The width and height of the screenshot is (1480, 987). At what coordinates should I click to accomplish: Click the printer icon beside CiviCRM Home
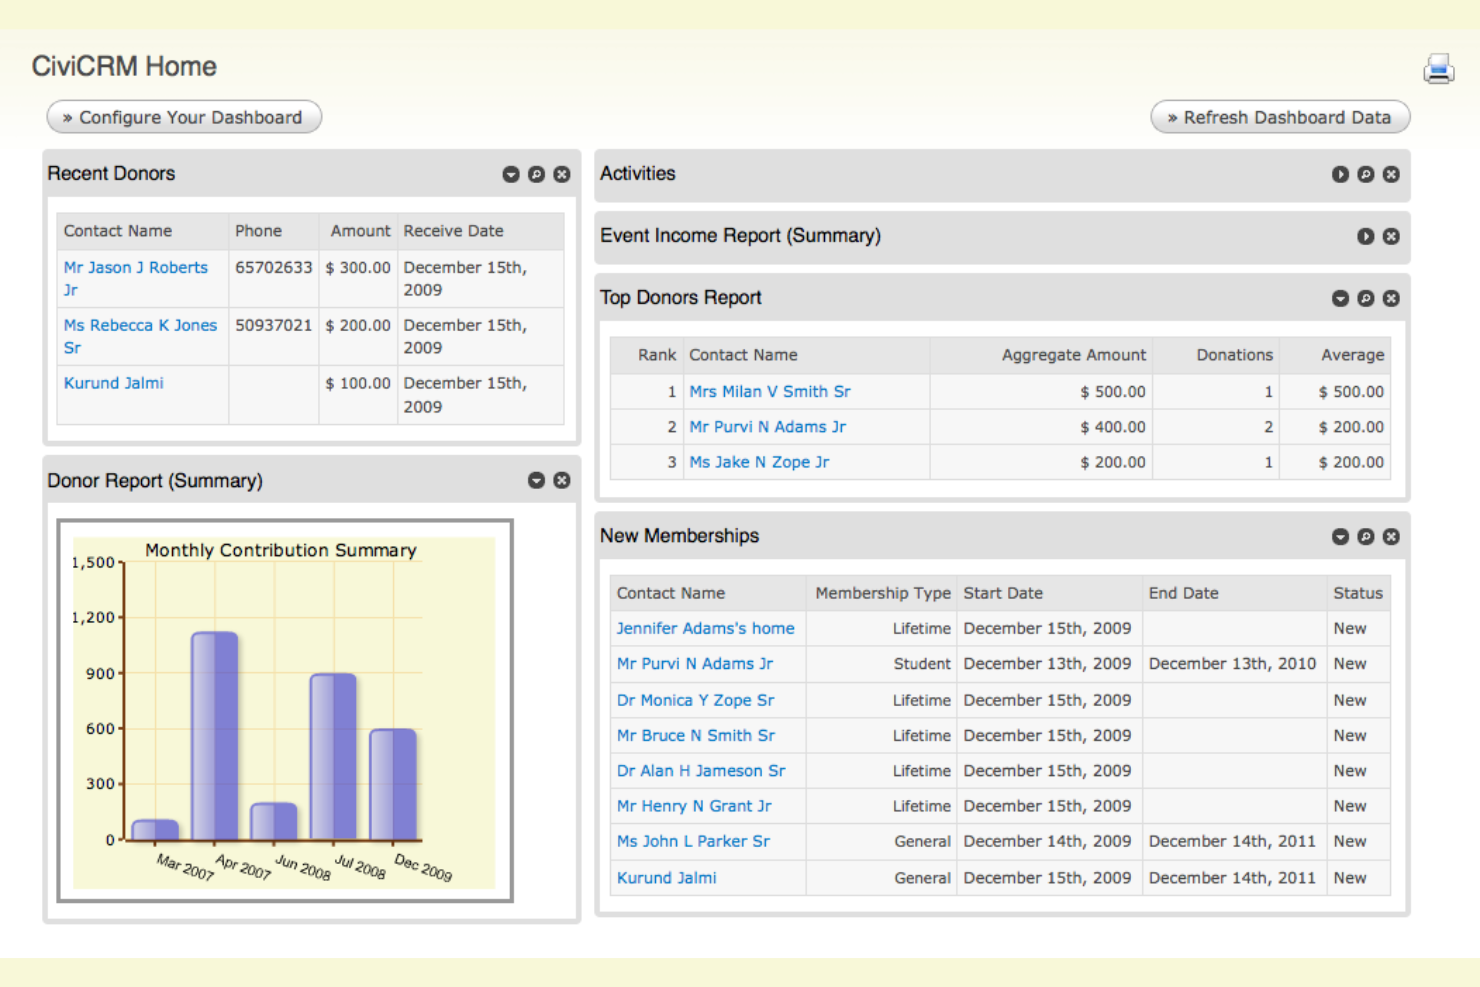[1438, 68]
